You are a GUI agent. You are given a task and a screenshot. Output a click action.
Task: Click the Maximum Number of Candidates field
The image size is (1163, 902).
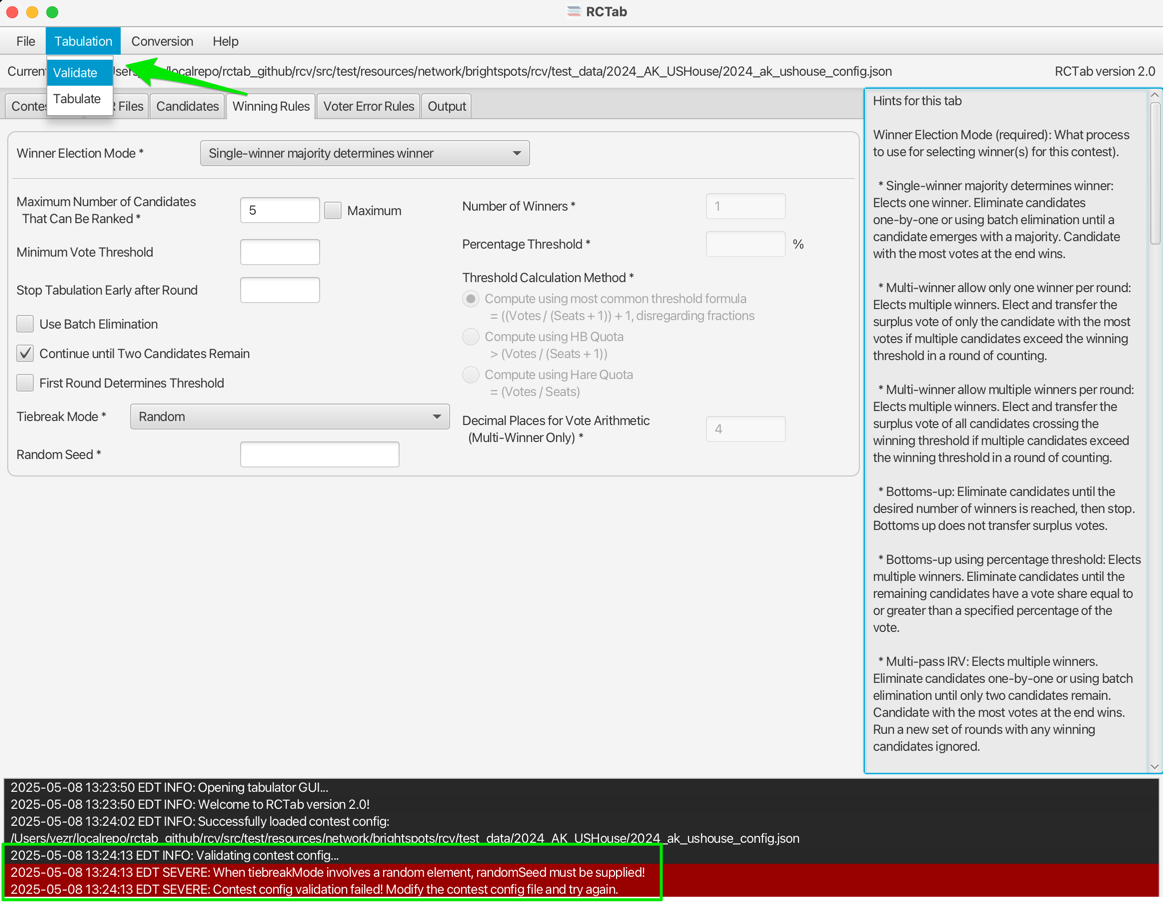(280, 211)
